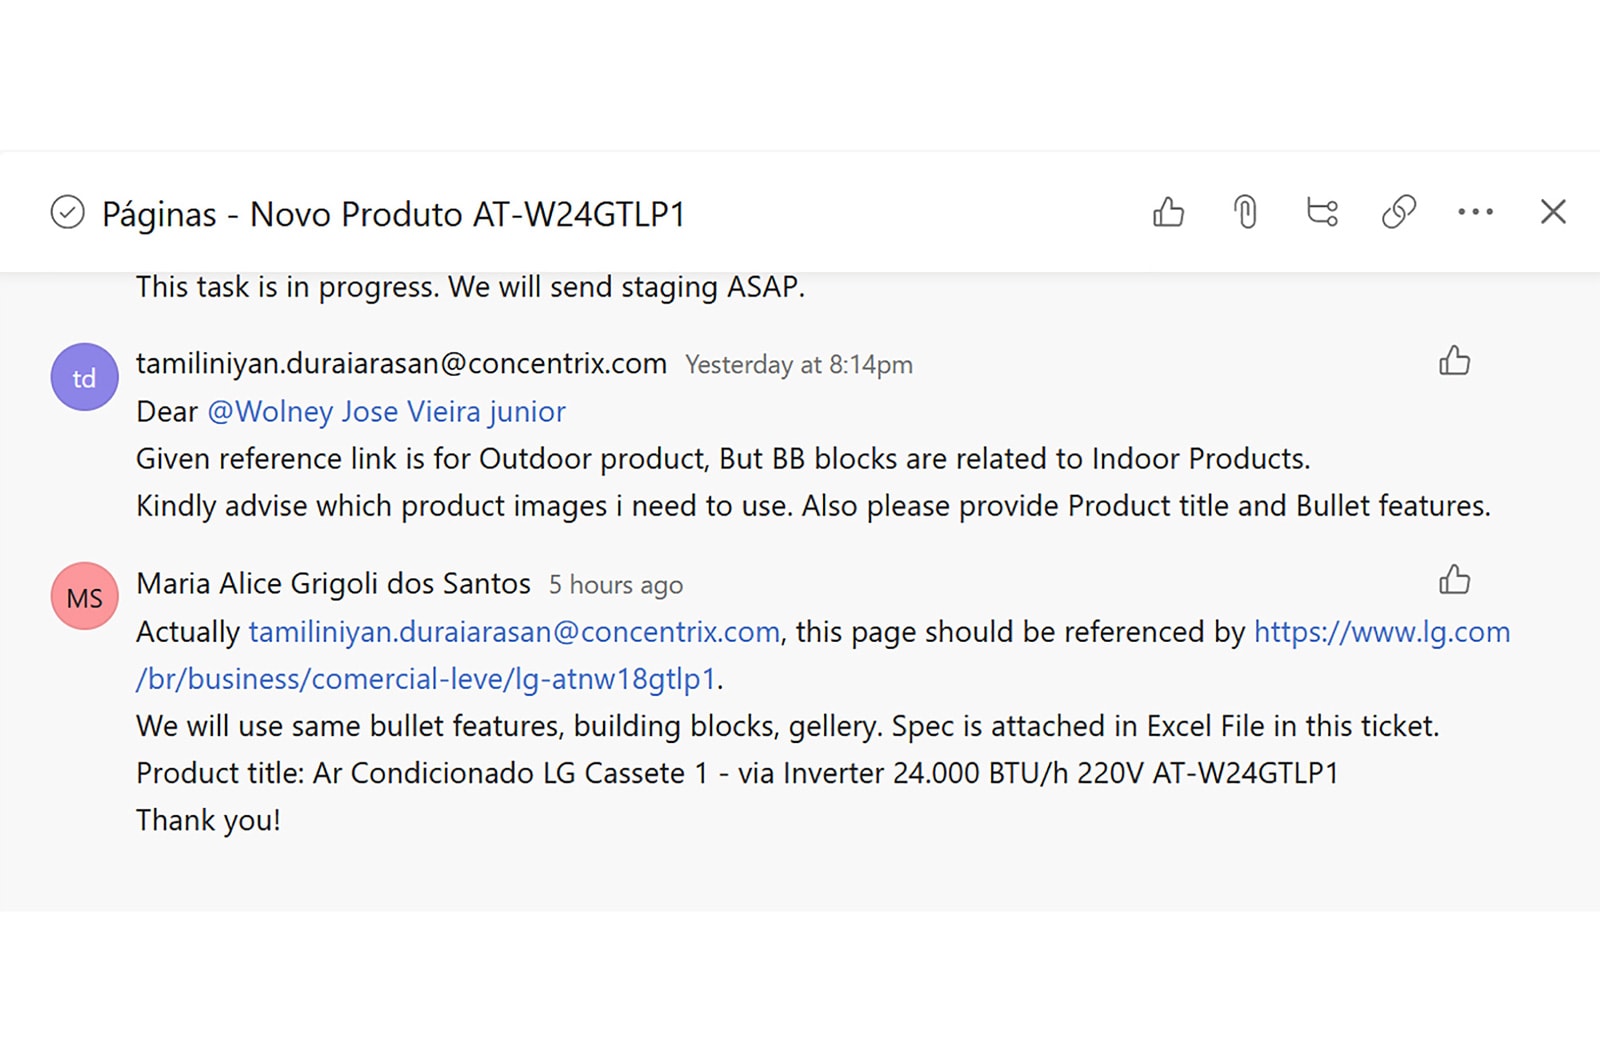Viewport: 1600px width, 1062px height.
Task: Add a subtask using the branch icon
Action: point(1322,212)
